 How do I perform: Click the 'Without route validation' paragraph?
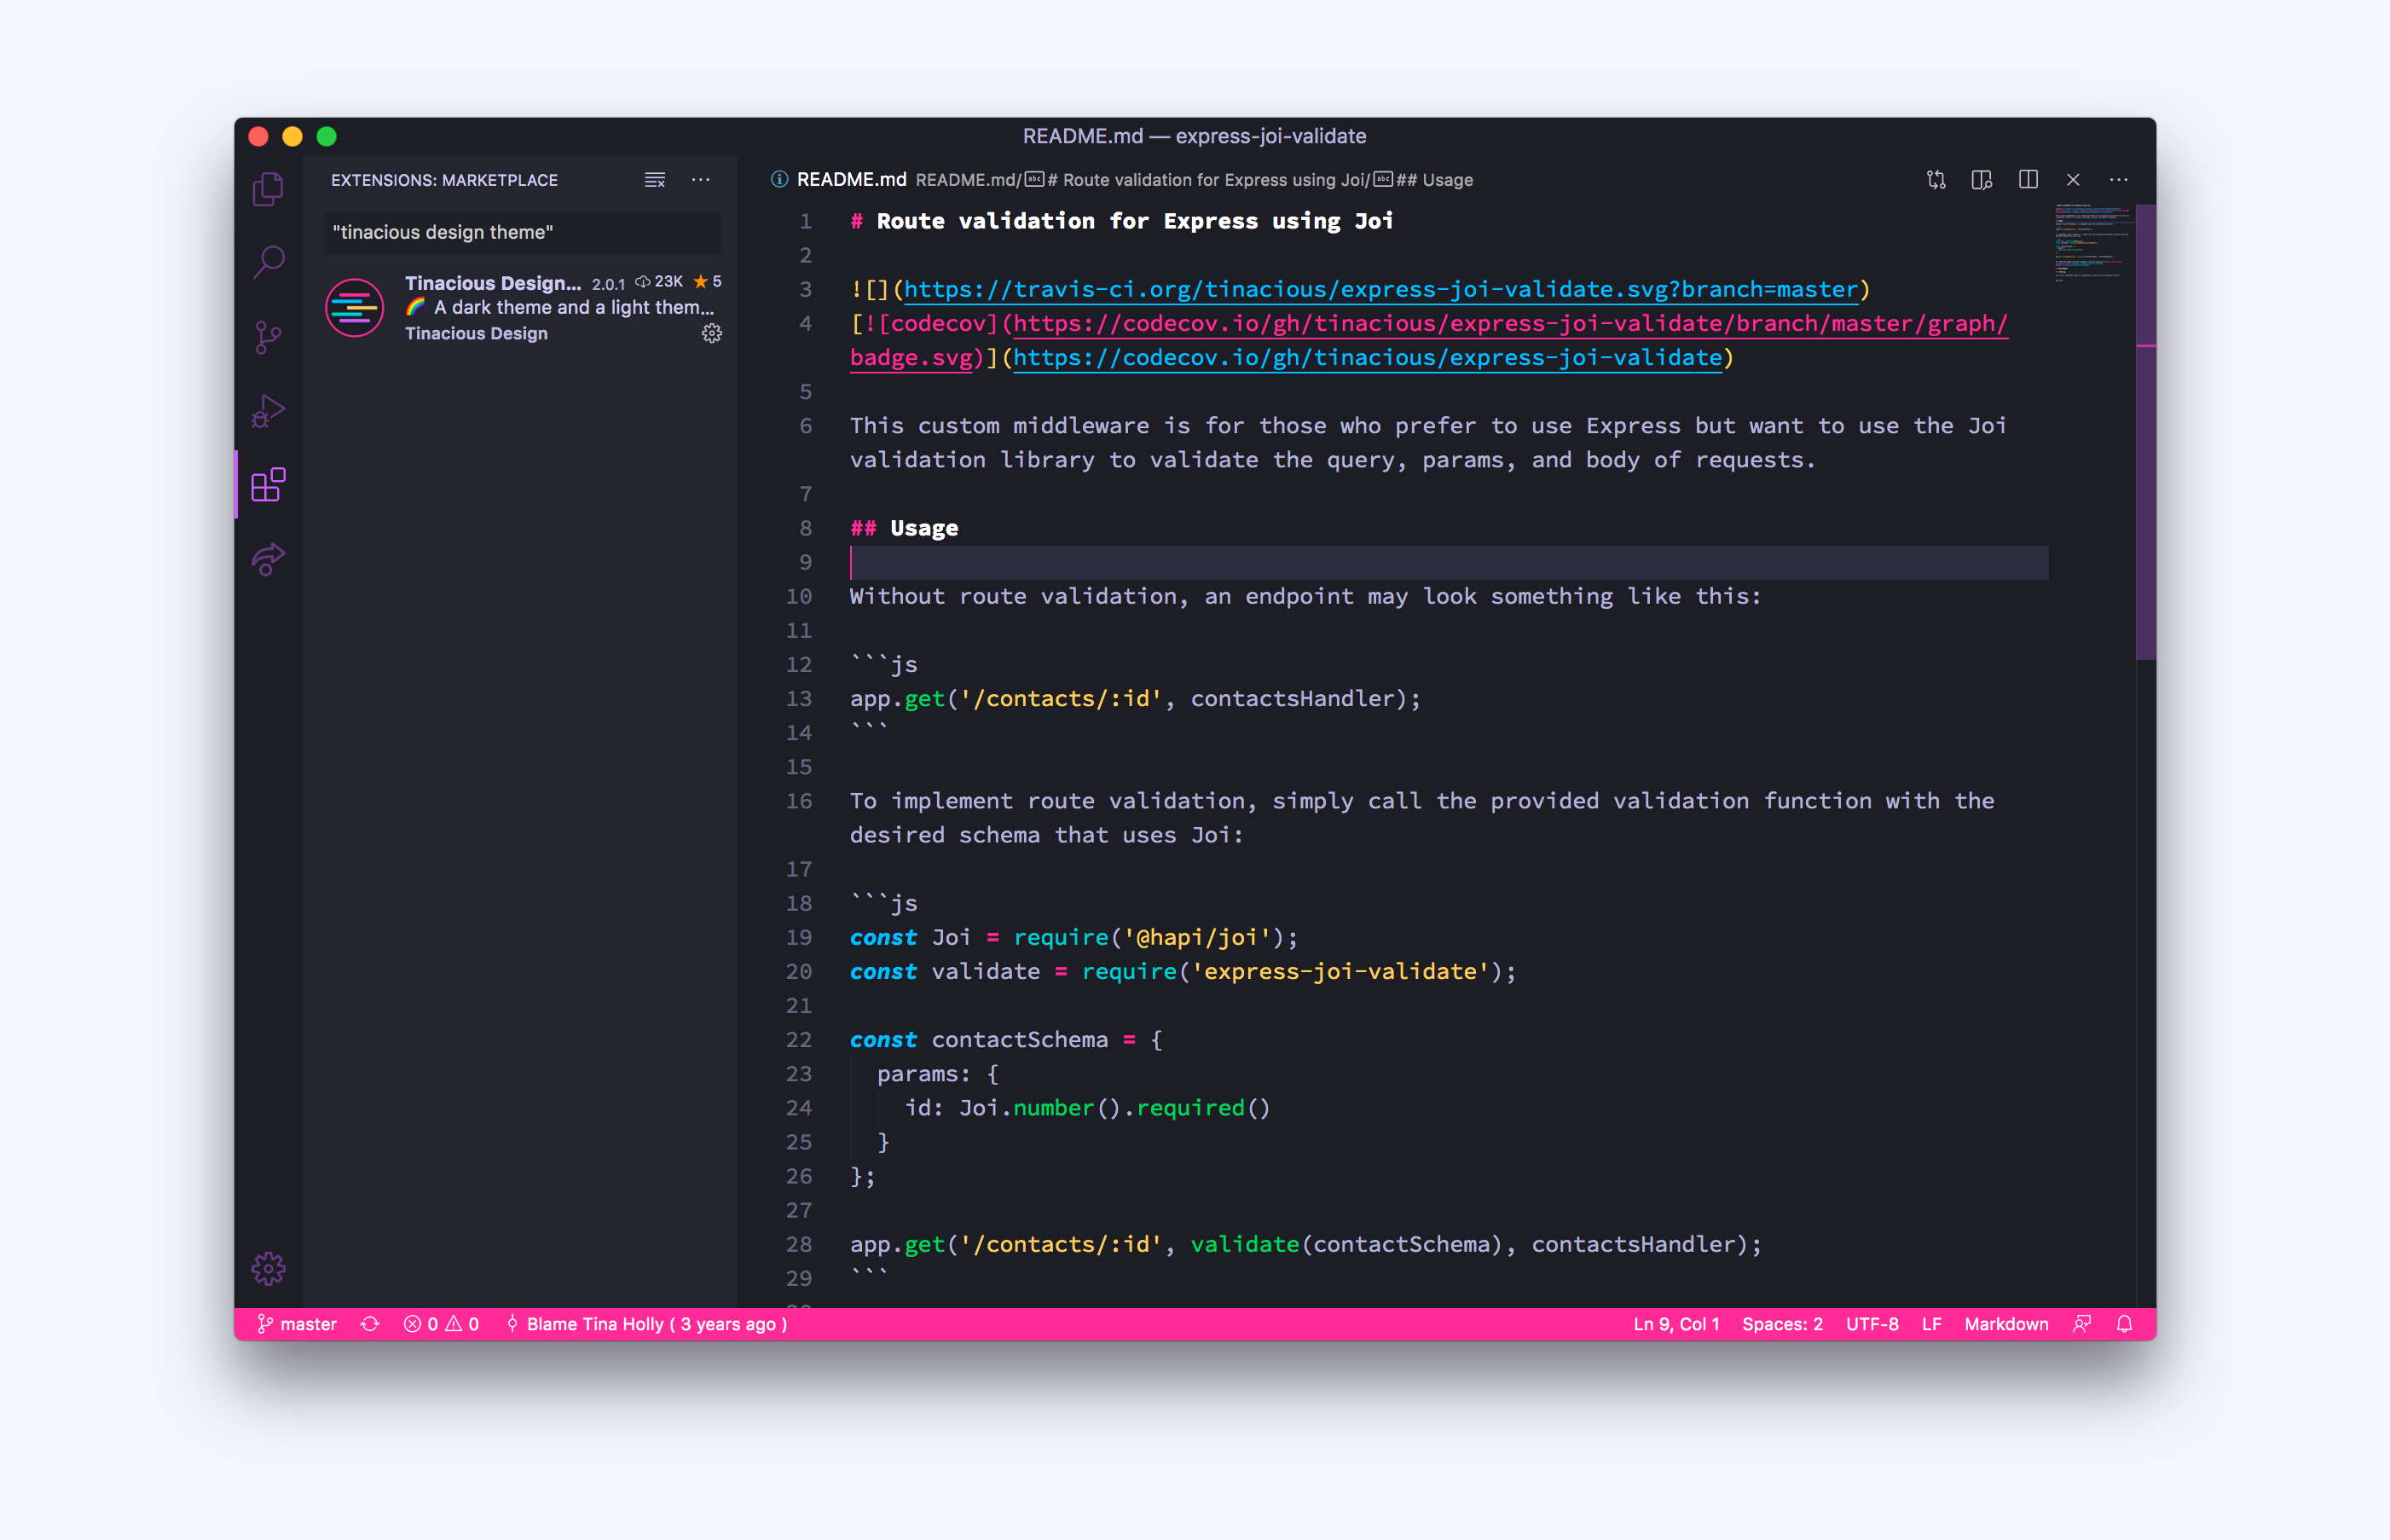[x=1305, y=597]
